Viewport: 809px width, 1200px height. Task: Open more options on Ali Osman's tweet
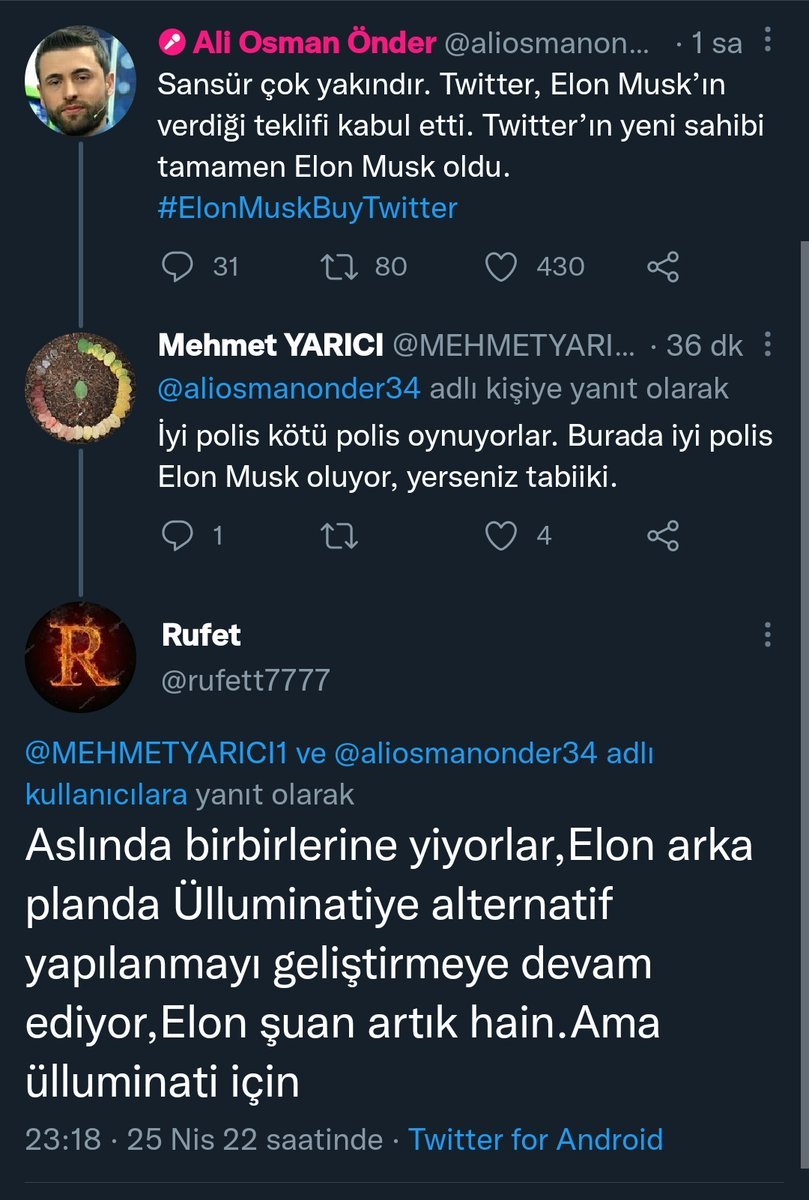[767, 41]
